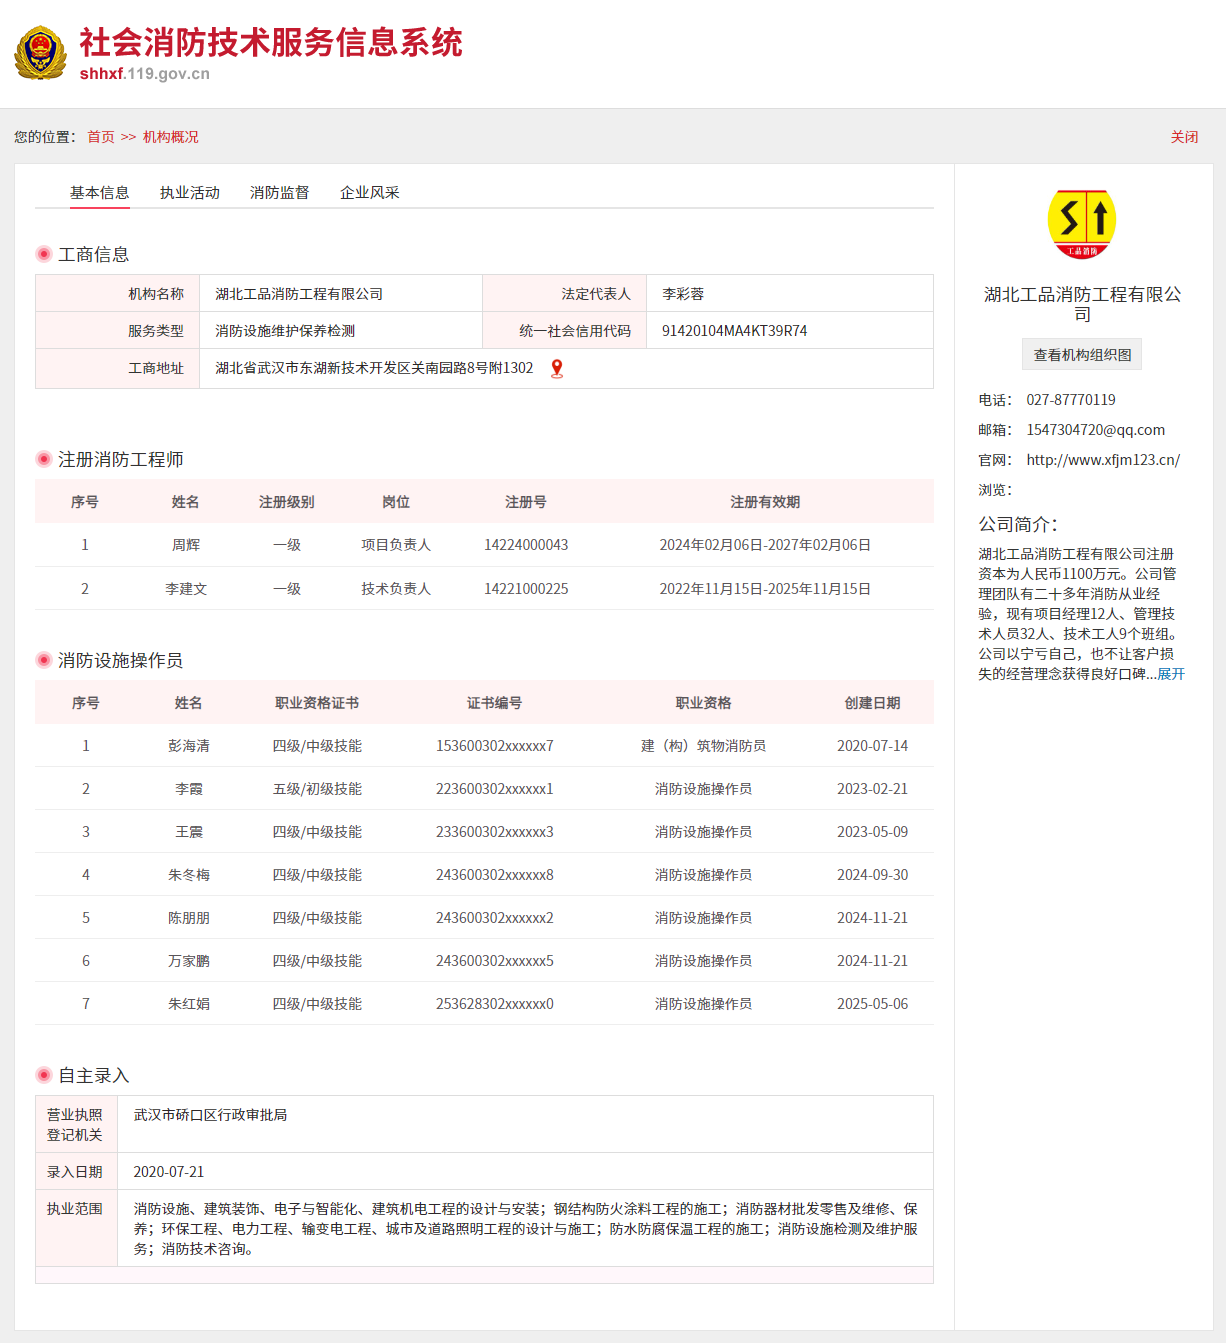Click the 技术负责人 position cell
The height and width of the screenshot is (1343, 1226).
[x=396, y=589]
